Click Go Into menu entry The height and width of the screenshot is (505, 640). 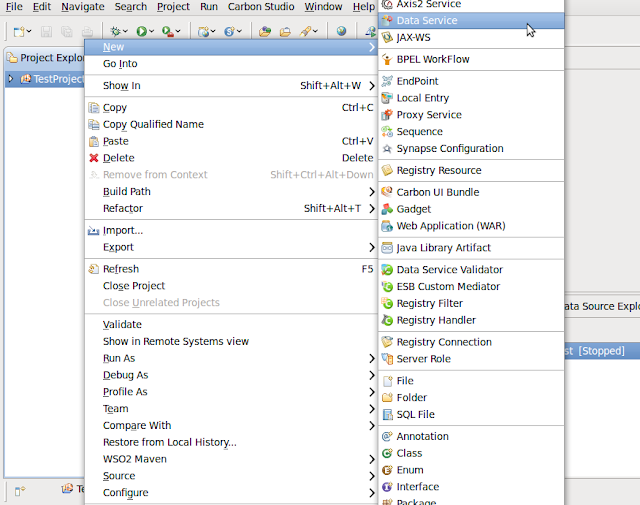tap(231, 64)
